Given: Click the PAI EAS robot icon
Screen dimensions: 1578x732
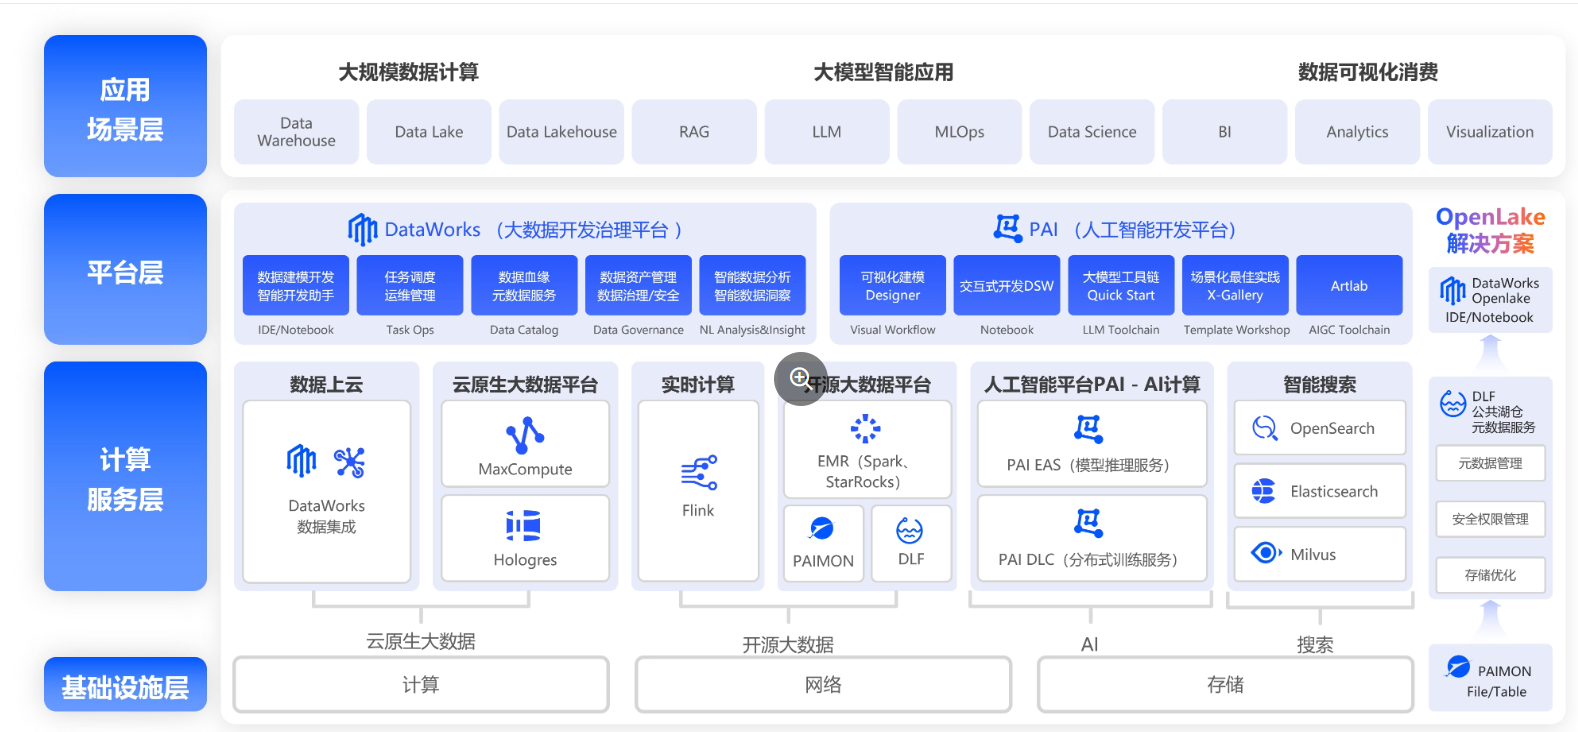Looking at the screenshot, I should coord(1088,430).
